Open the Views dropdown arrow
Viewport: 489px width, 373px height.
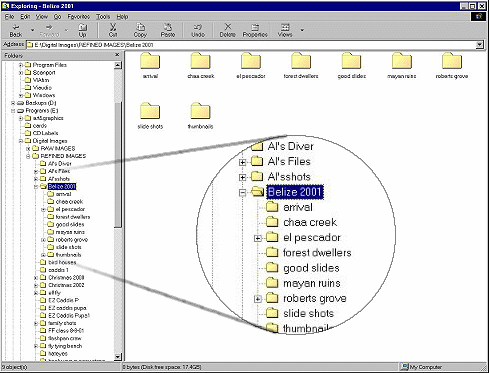302,30
